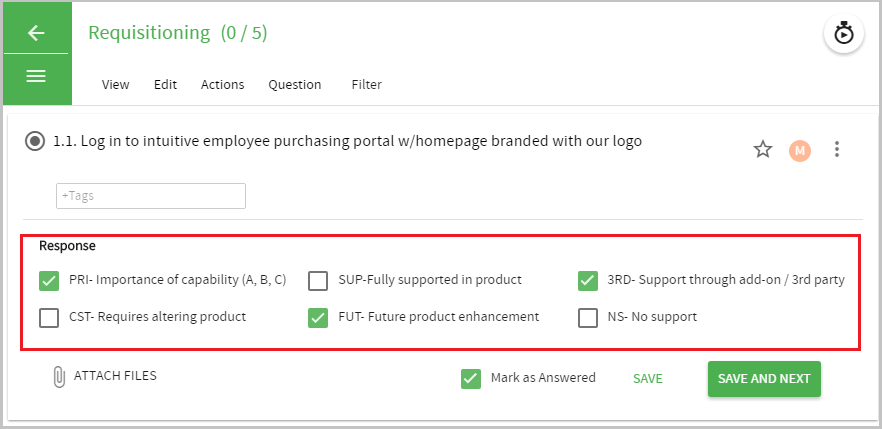Check NS- No support option
The width and height of the screenshot is (882, 429).
[x=588, y=318]
